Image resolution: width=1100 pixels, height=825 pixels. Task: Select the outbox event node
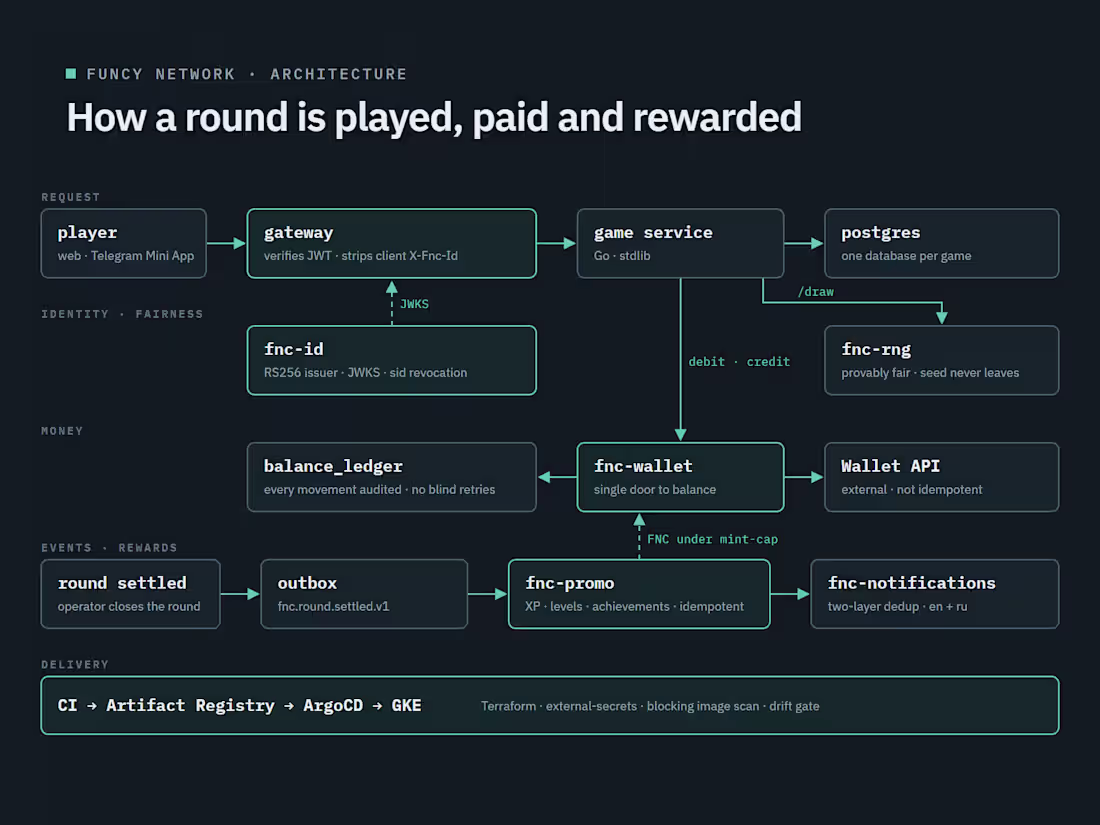click(x=364, y=594)
